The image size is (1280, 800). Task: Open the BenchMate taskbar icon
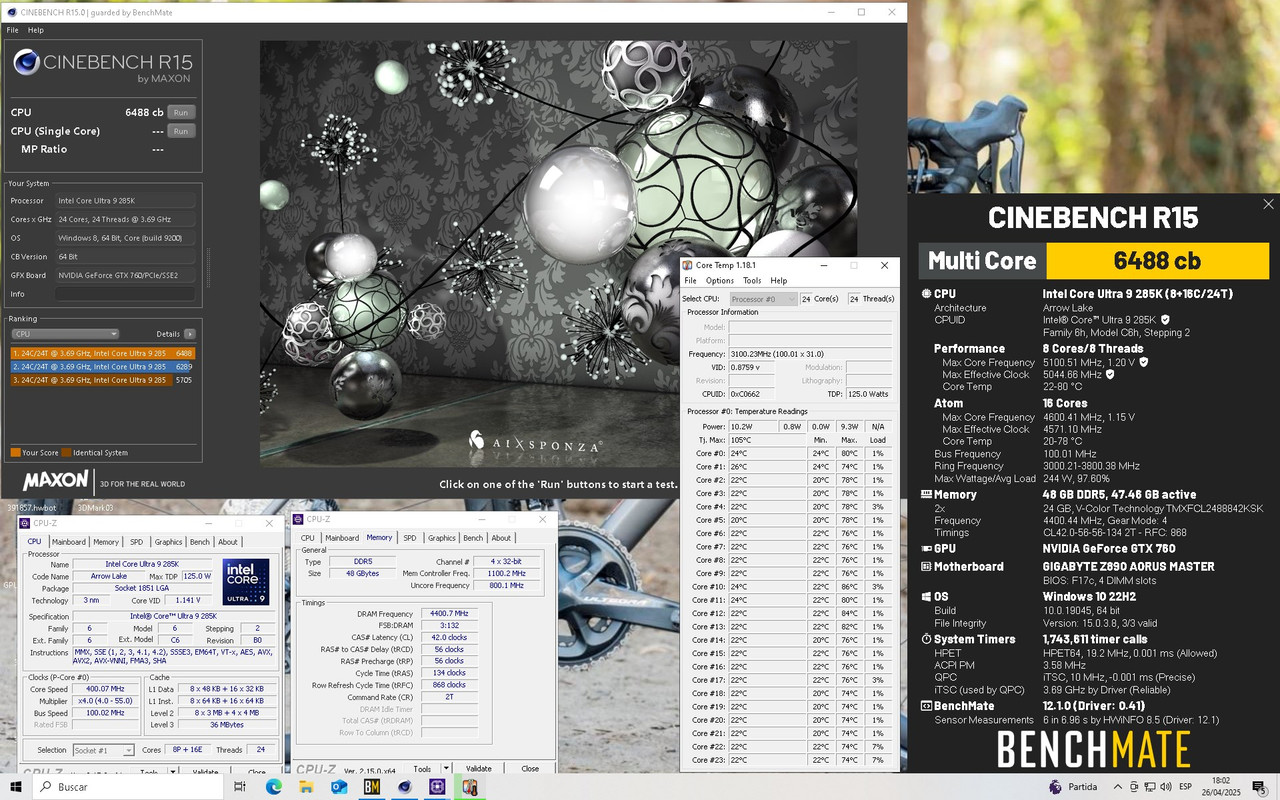(x=372, y=787)
